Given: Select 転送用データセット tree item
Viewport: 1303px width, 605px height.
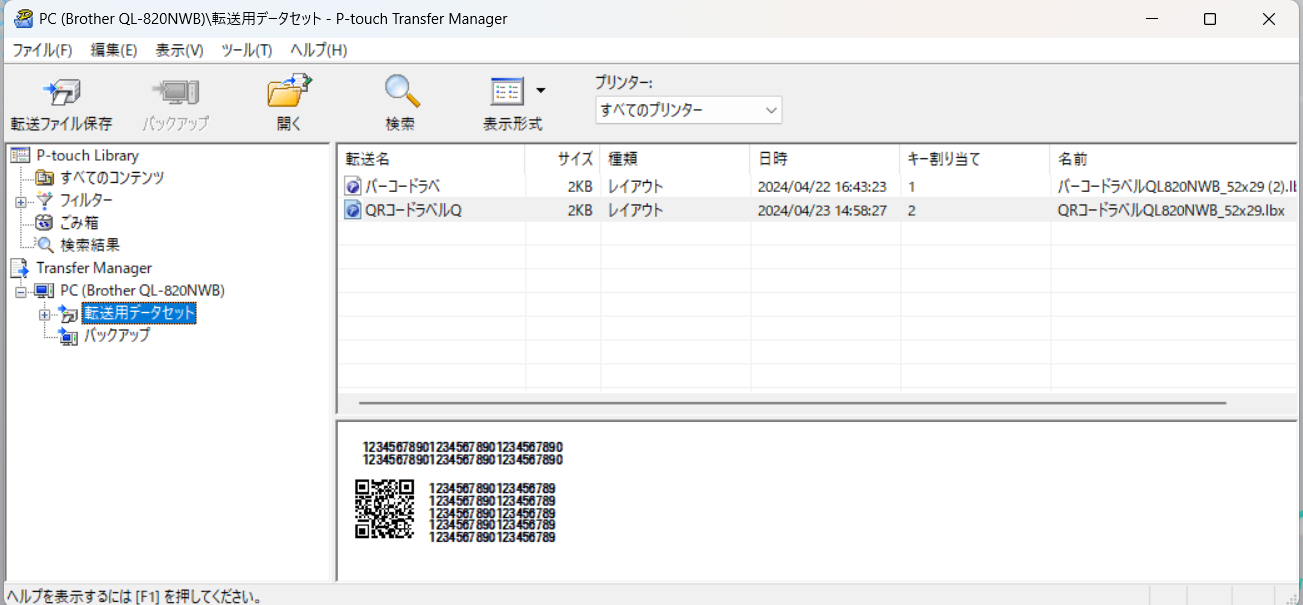Looking at the screenshot, I should pos(139,313).
